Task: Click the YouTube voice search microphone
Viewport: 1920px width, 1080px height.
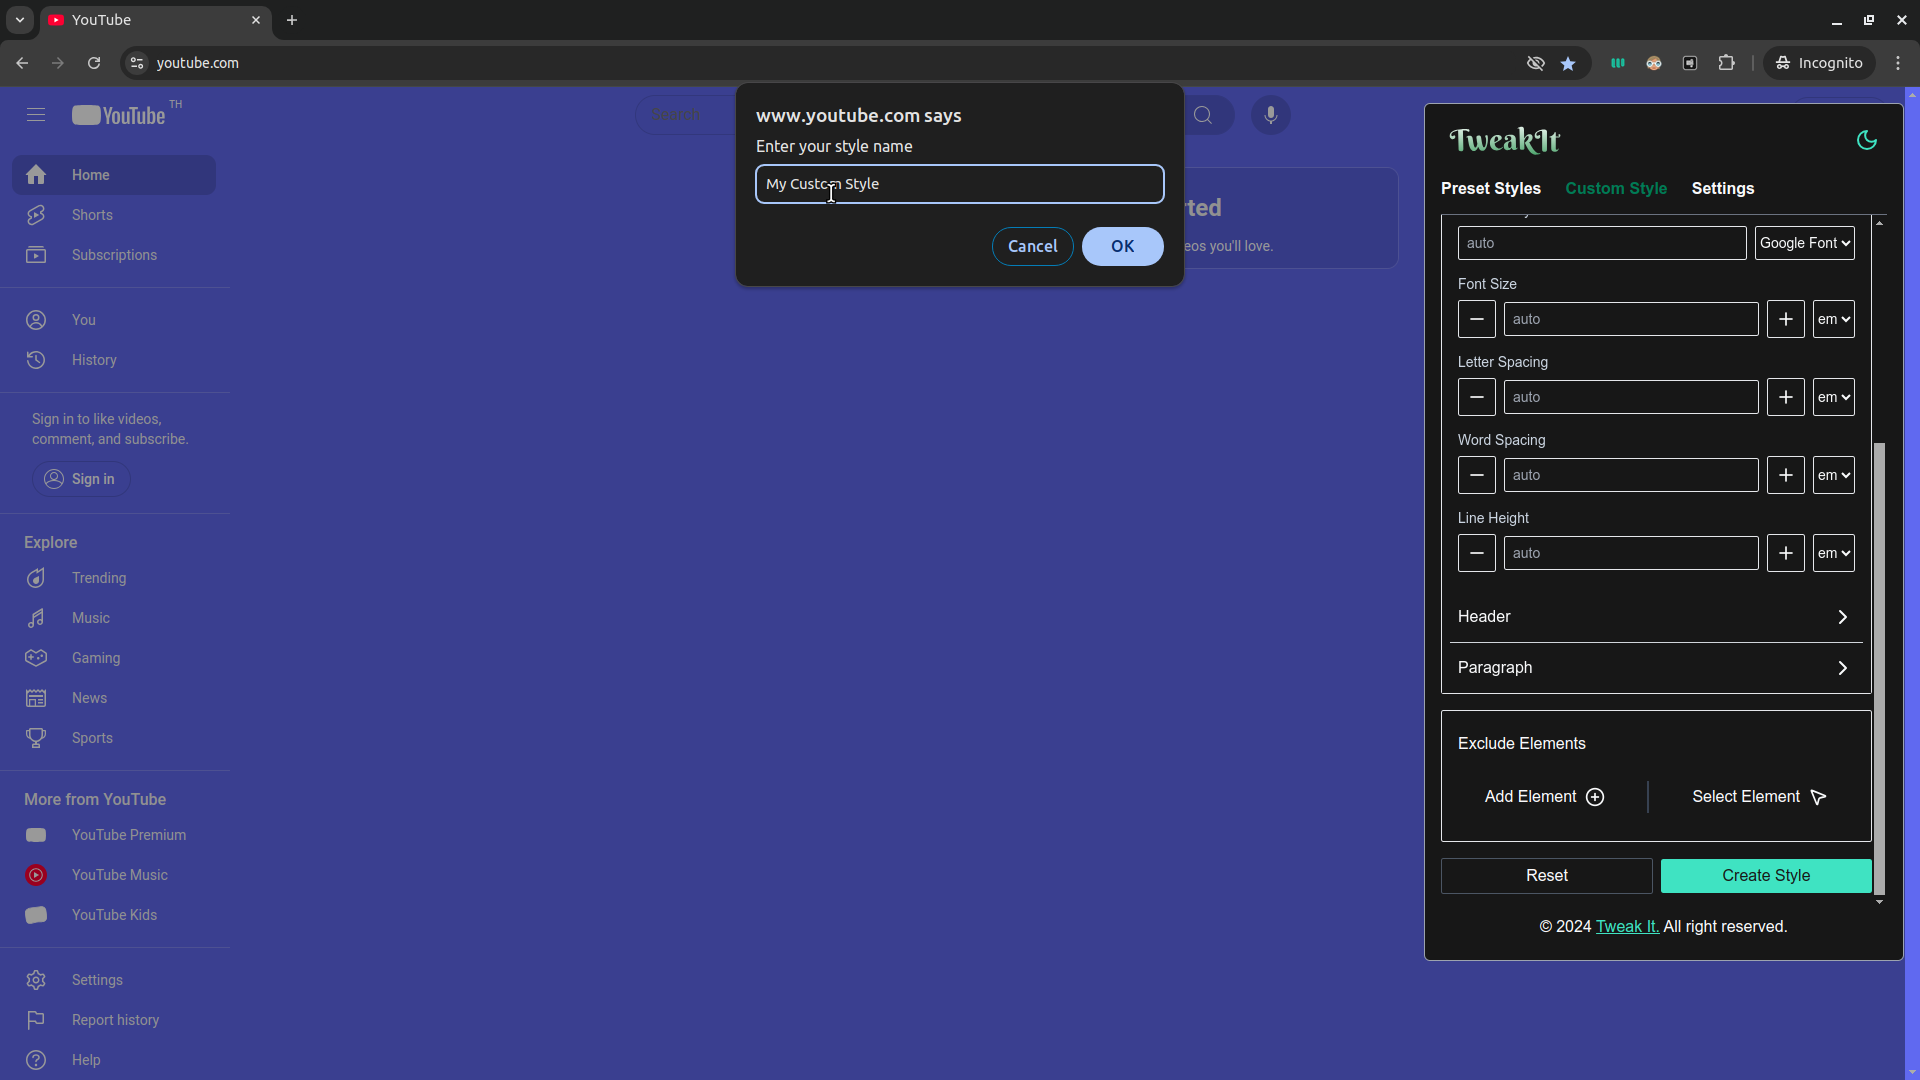Action: click(x=1270, y=116)
